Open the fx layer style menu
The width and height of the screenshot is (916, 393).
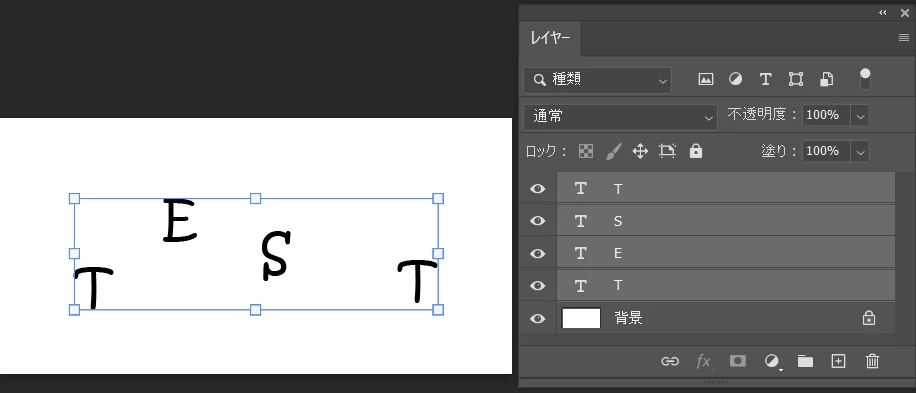704,361
